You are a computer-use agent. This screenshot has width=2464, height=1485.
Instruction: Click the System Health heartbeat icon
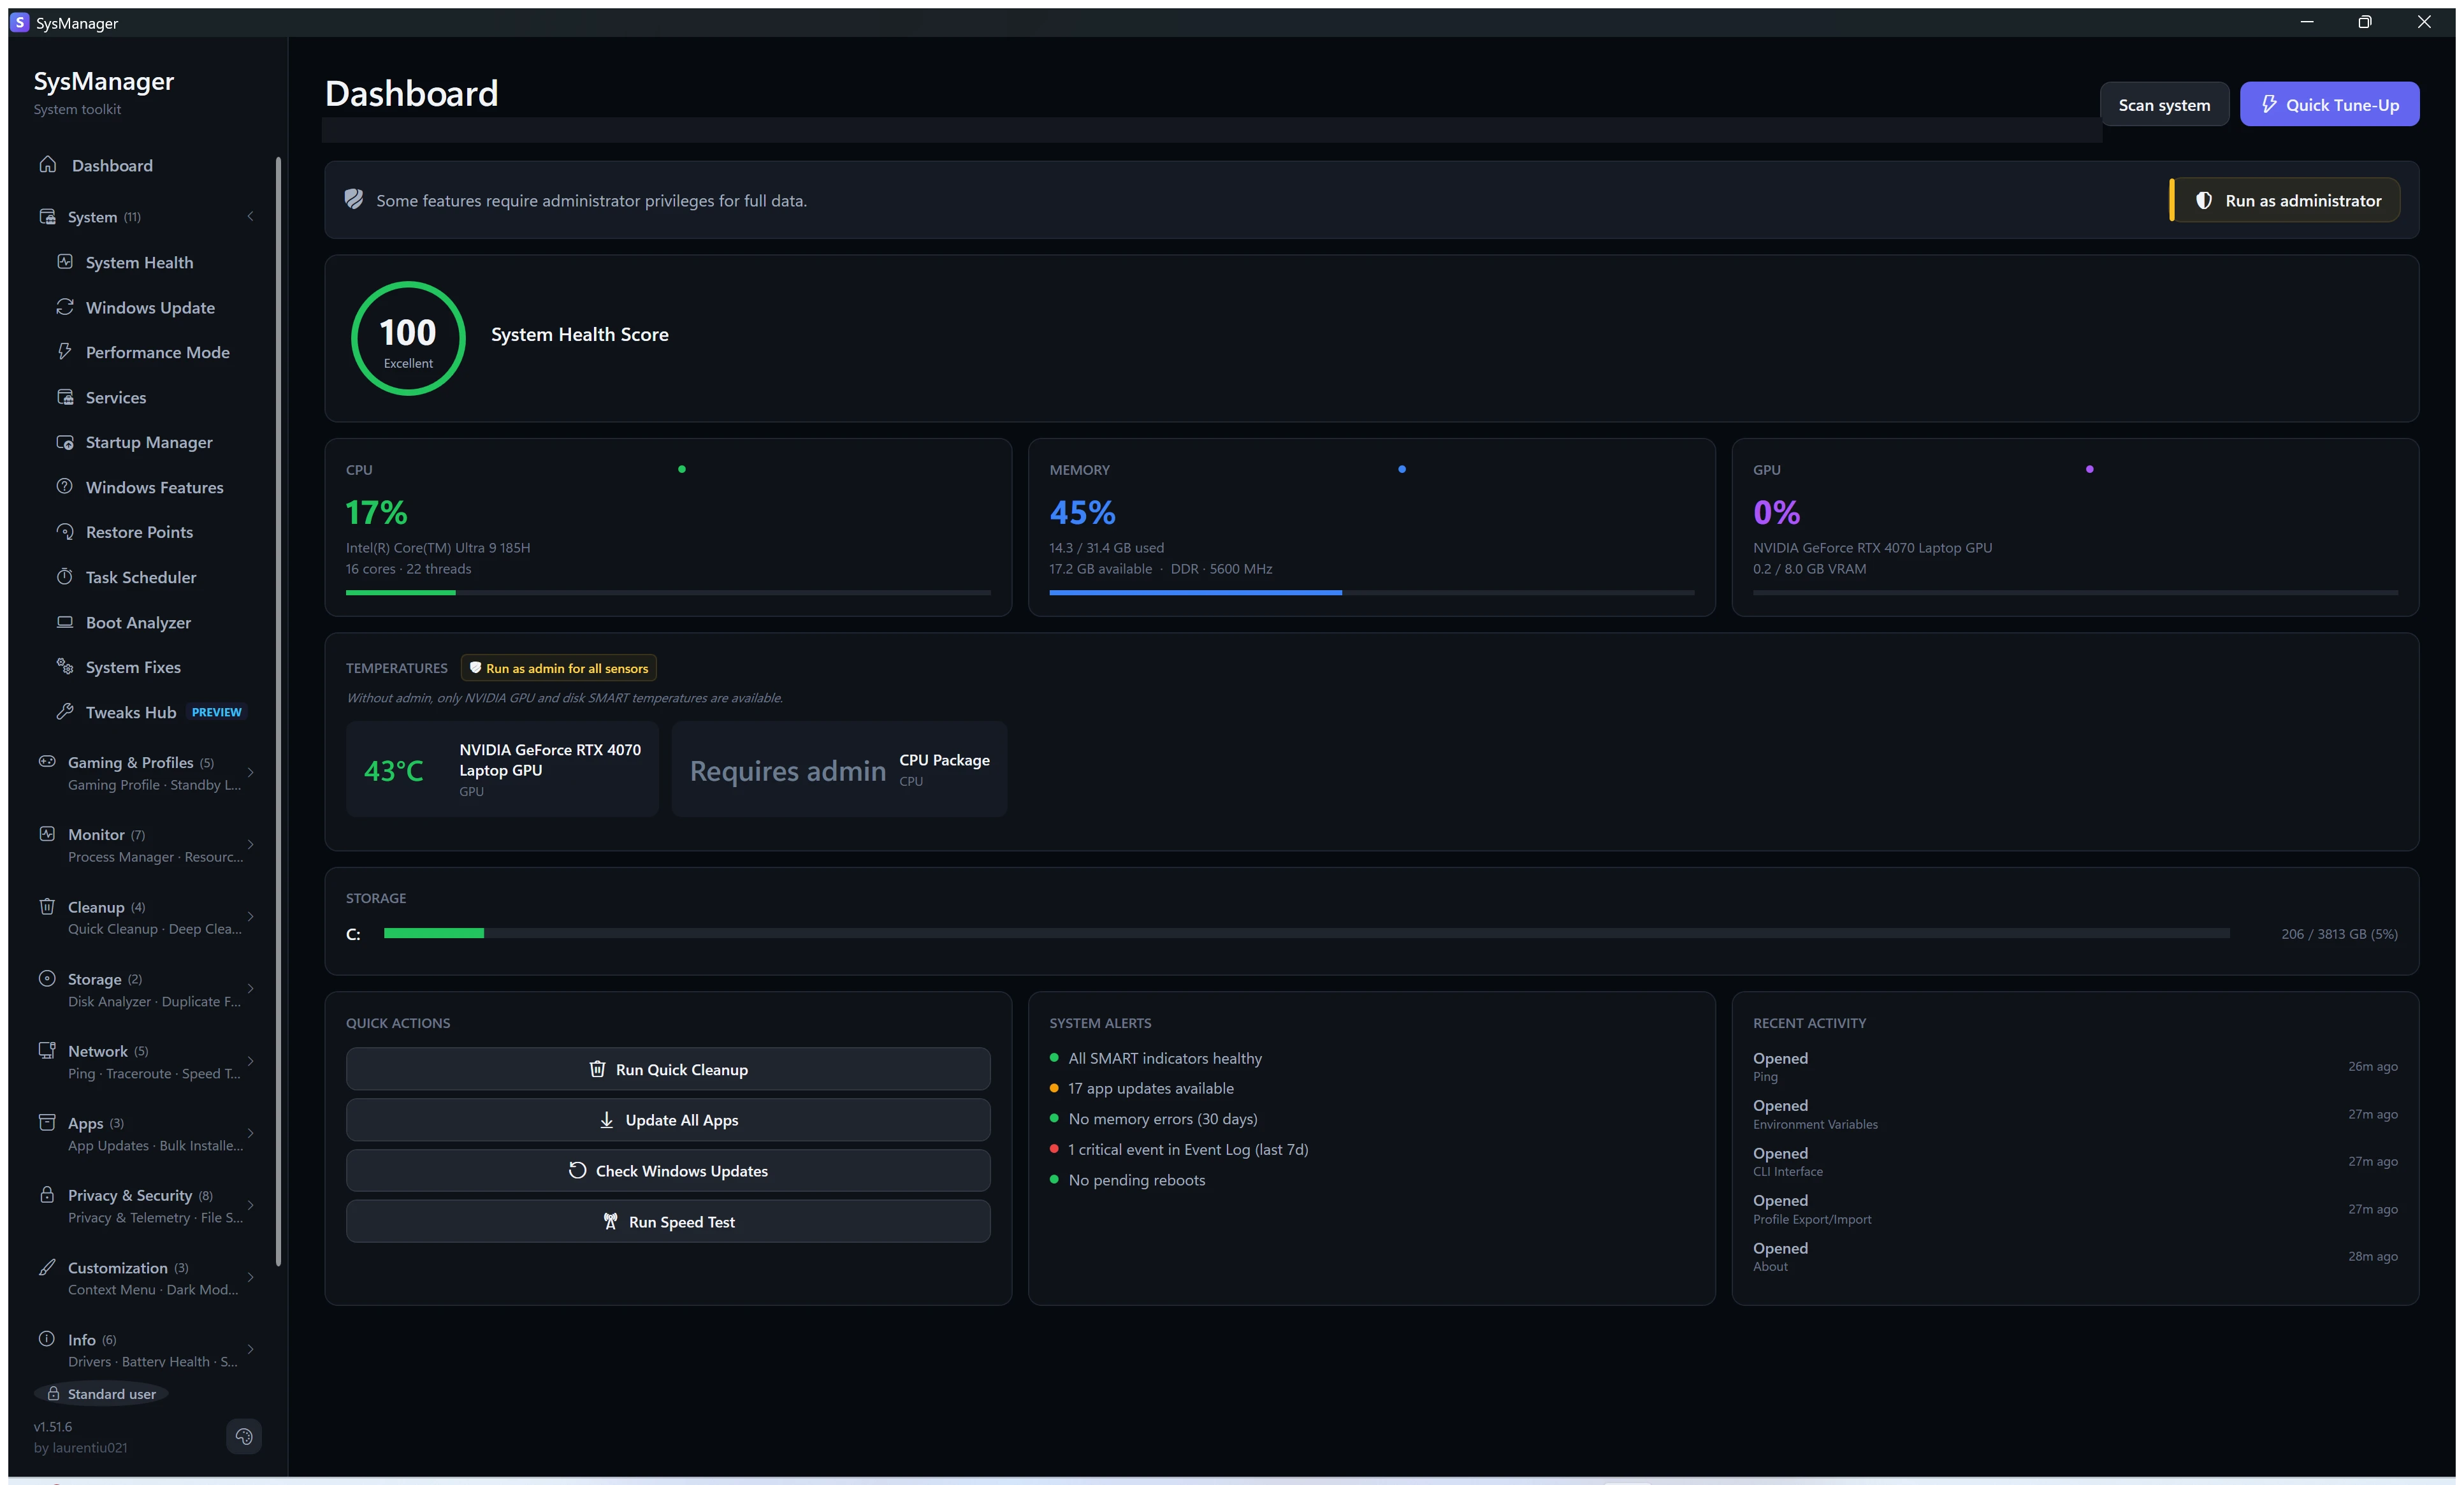pos(65,262)
